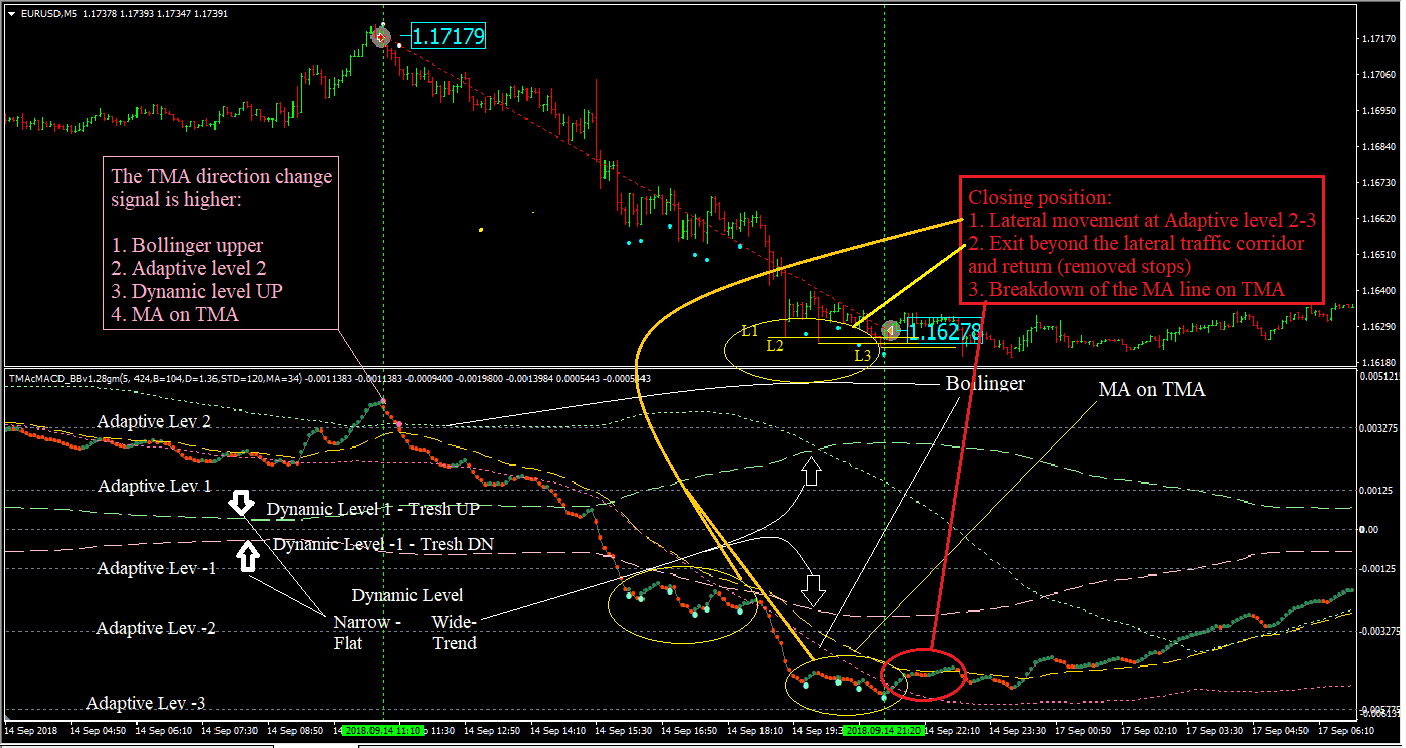Click the cyan 1.17179 price label

pos(448,38)
